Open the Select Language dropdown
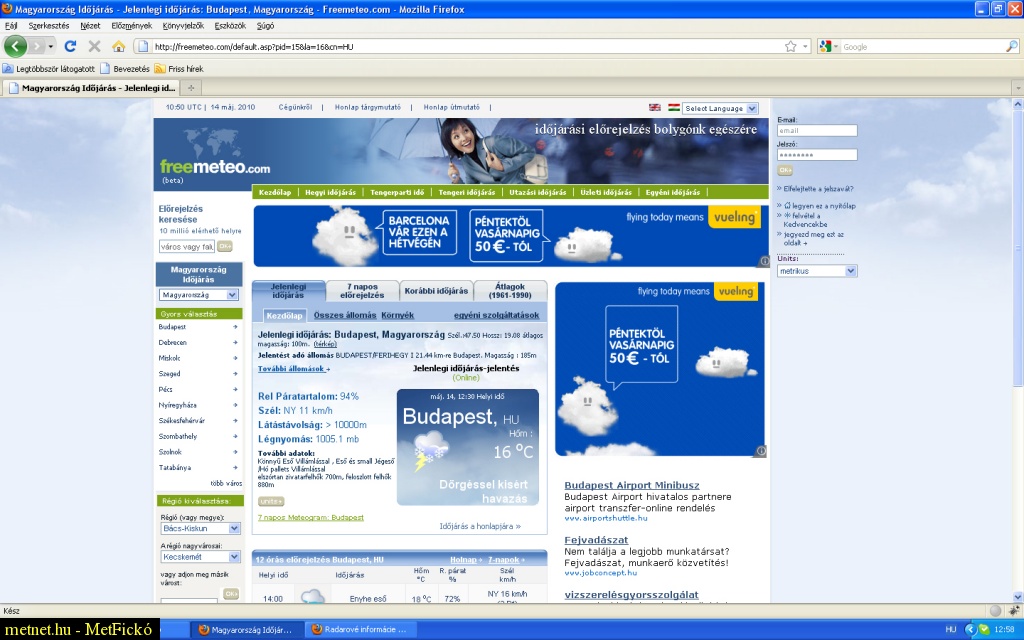1024x640 pixels. tap(720, 108)
